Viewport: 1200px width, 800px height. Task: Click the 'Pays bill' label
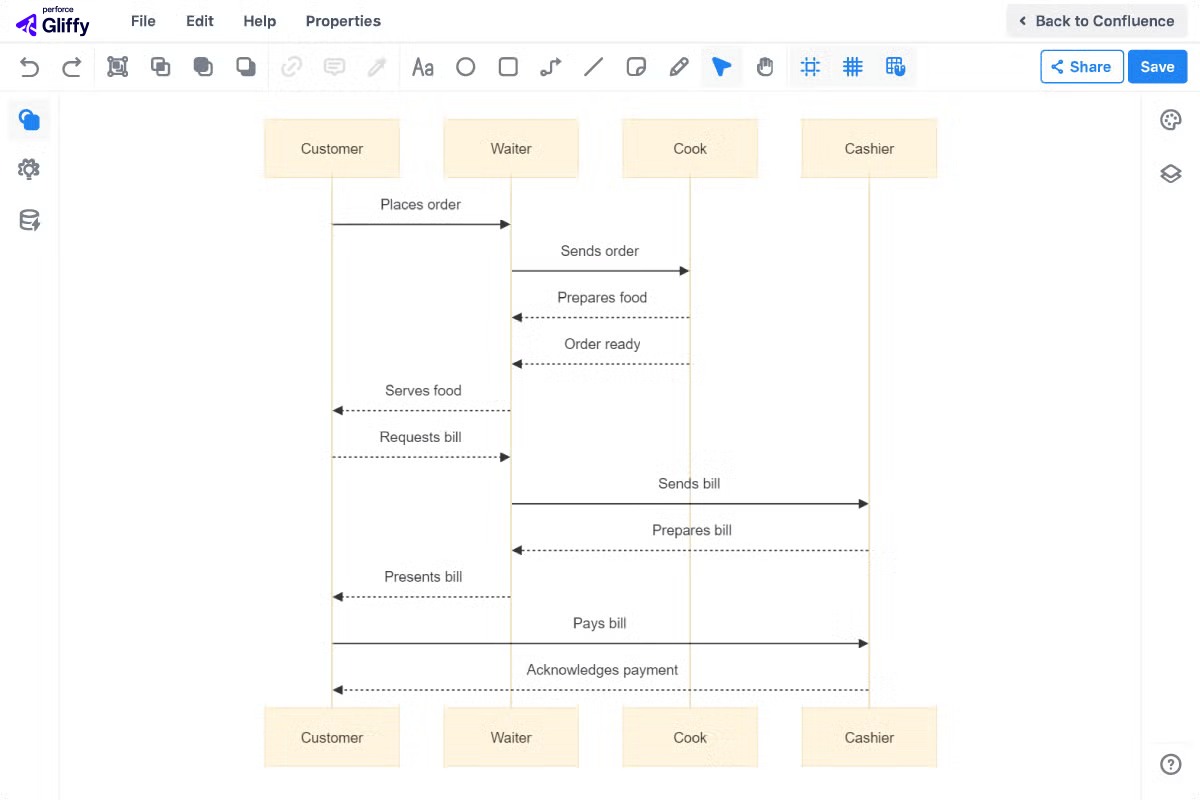(600, 624)
